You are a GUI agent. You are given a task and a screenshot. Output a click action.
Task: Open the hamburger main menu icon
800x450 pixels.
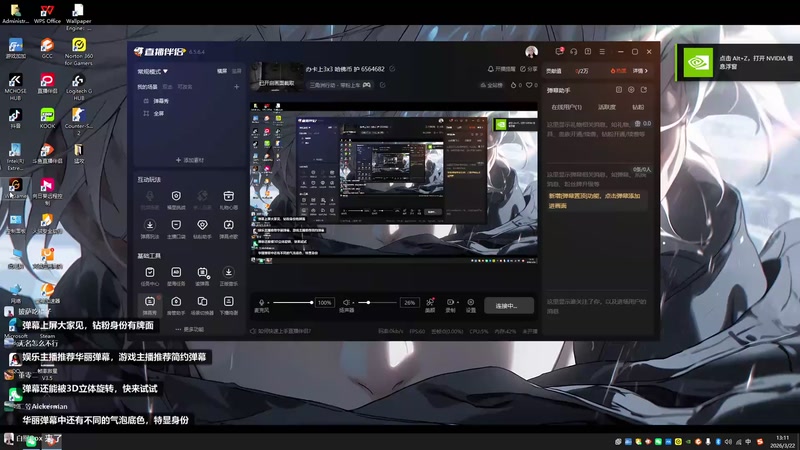[x=602, y=52]
